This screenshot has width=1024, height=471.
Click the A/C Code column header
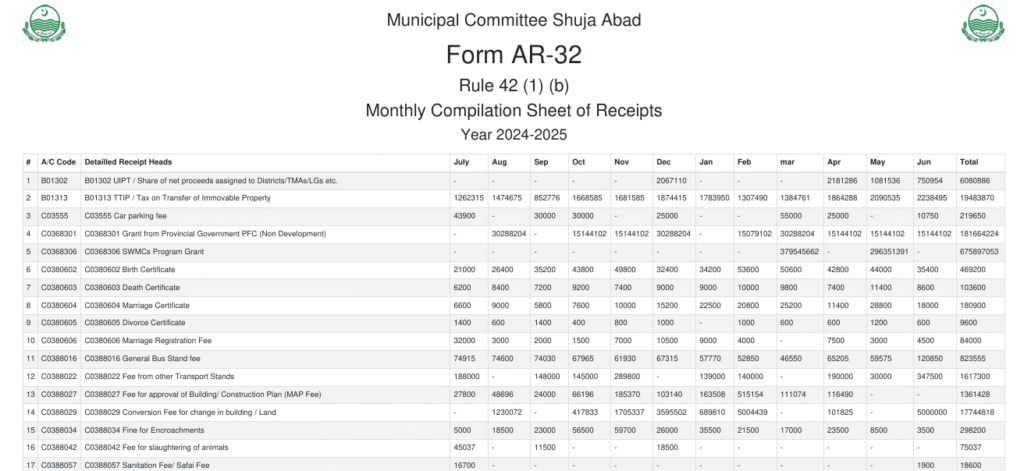58,162
